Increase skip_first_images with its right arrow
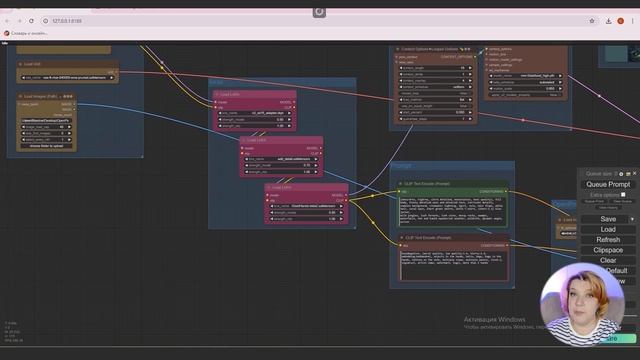The width and height of the screenshot is (640, 360). (69, 133)
